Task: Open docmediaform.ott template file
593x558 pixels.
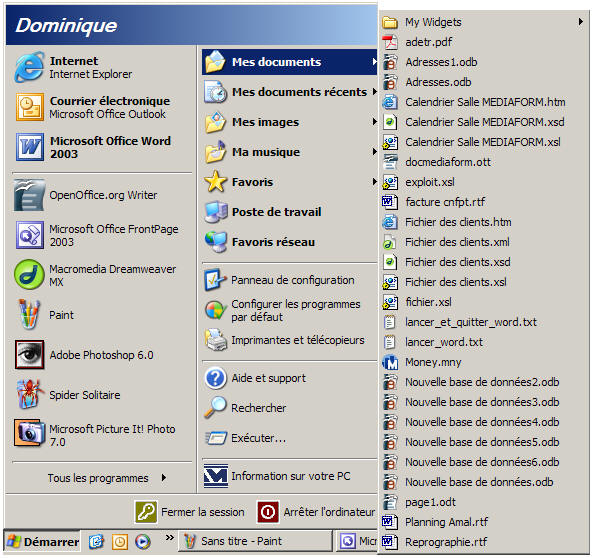Action: [483, 162]
